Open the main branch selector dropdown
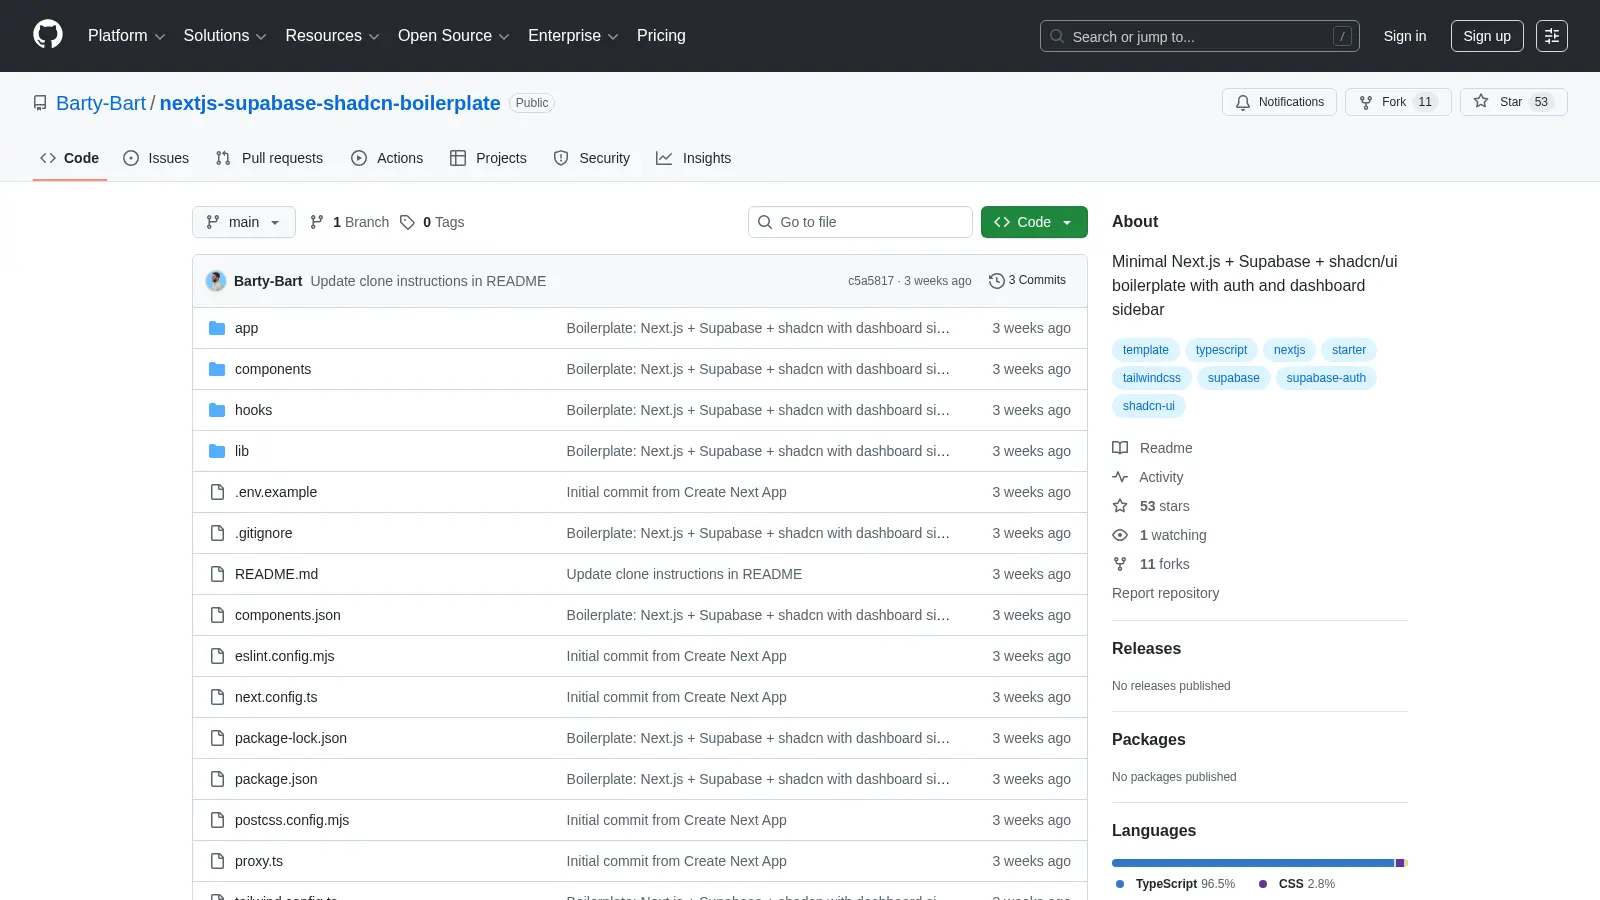The height and width of the screenshot is (900, 1600). (x=244, y=222)
